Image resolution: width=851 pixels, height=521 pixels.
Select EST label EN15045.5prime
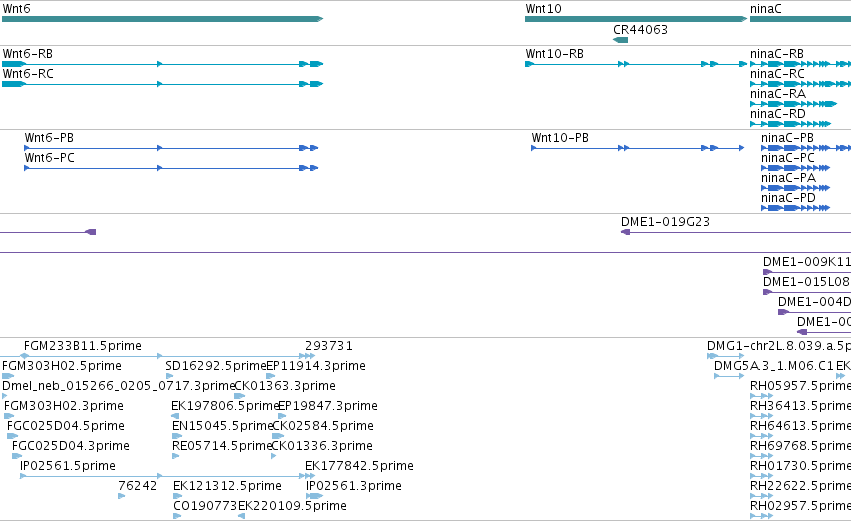click(x=222, y=426)
